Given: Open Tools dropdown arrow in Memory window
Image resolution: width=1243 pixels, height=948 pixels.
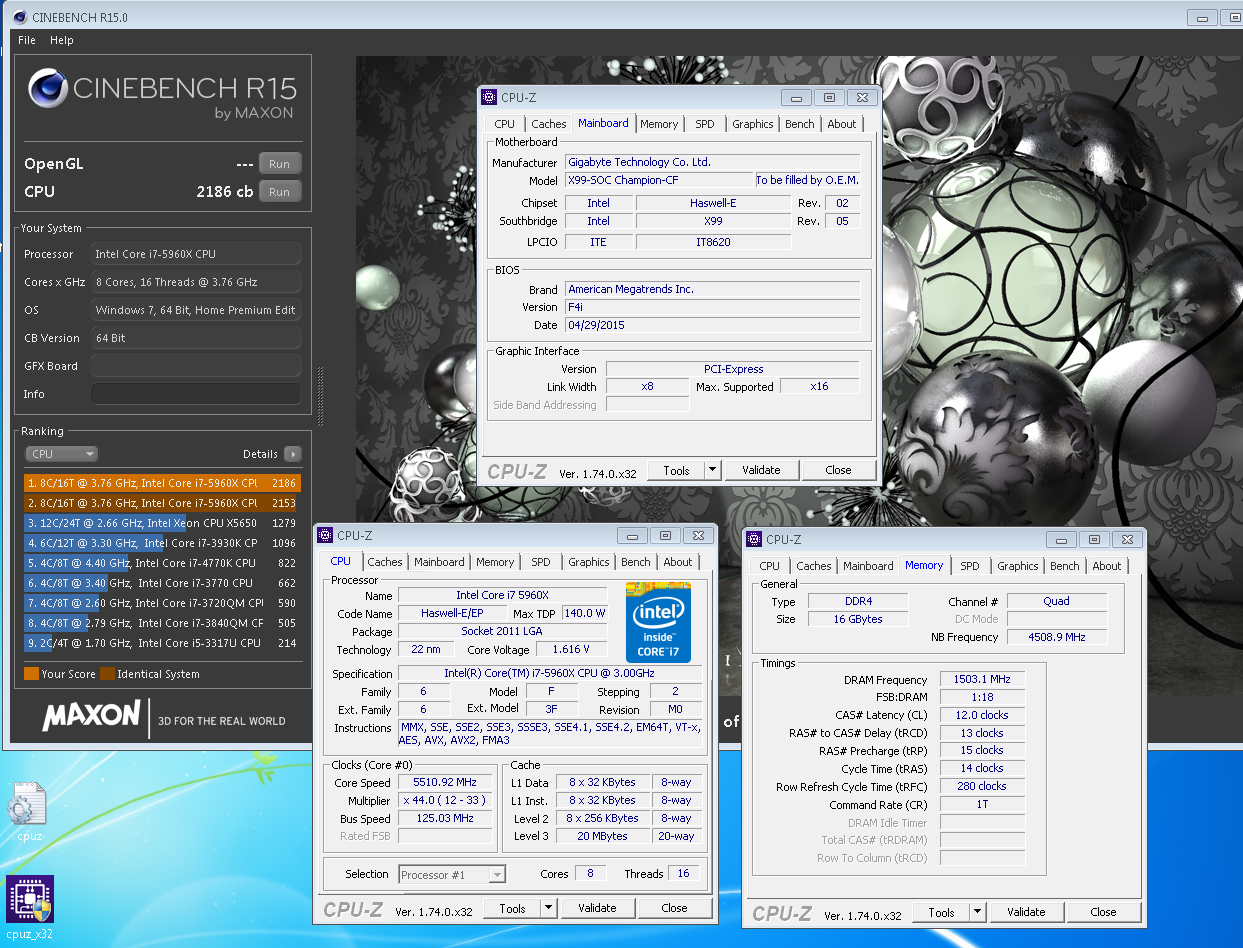Looking at the screenshot, I should tap(978, 912).
